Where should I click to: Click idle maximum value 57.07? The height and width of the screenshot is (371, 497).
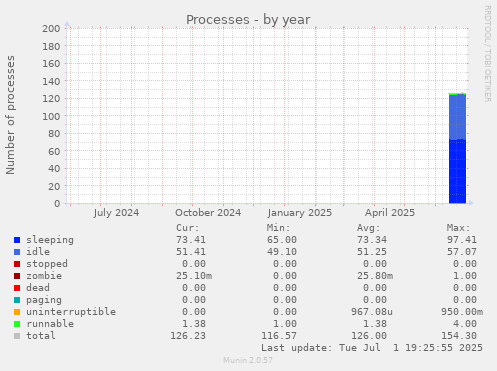pyautogui.click(x=462, y=252)
